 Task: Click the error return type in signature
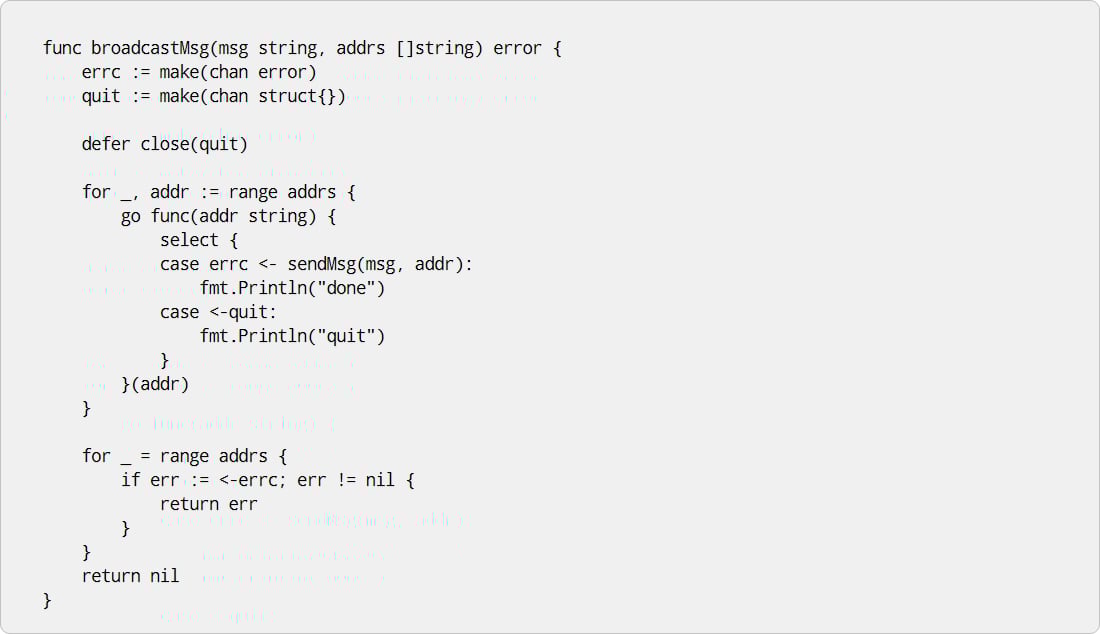518,48
